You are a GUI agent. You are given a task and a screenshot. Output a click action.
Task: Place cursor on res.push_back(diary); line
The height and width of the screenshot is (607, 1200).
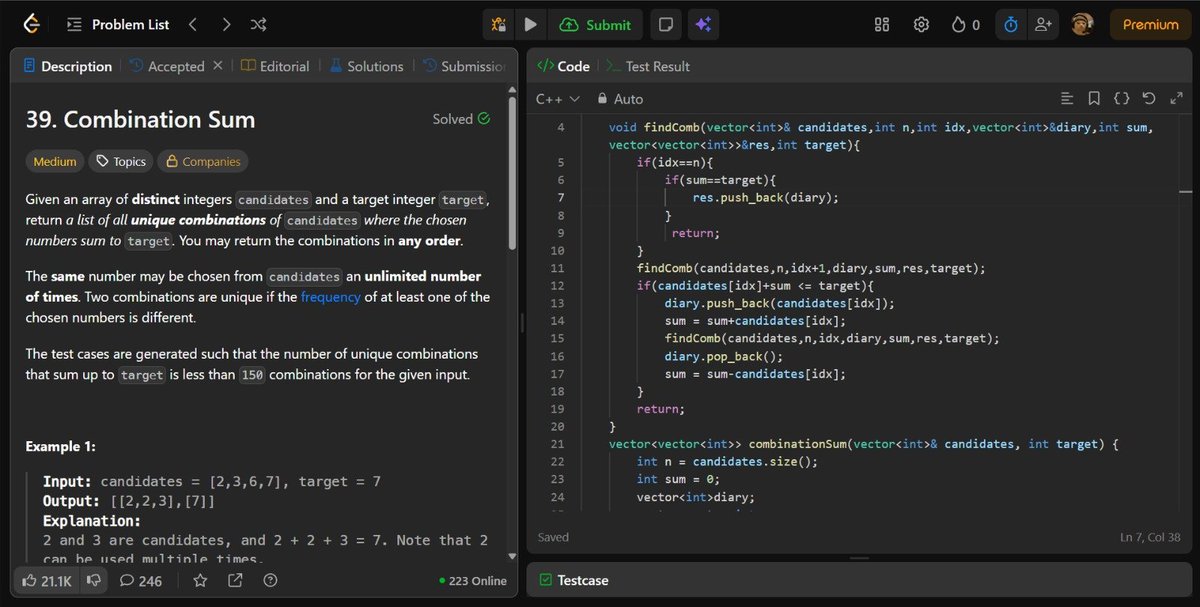[765, 198]
